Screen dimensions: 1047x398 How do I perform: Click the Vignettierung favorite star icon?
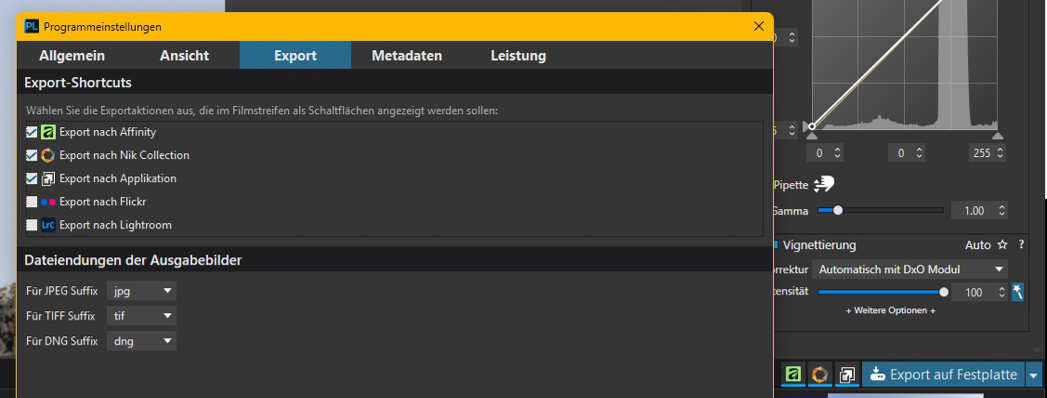click(1002, 245)
